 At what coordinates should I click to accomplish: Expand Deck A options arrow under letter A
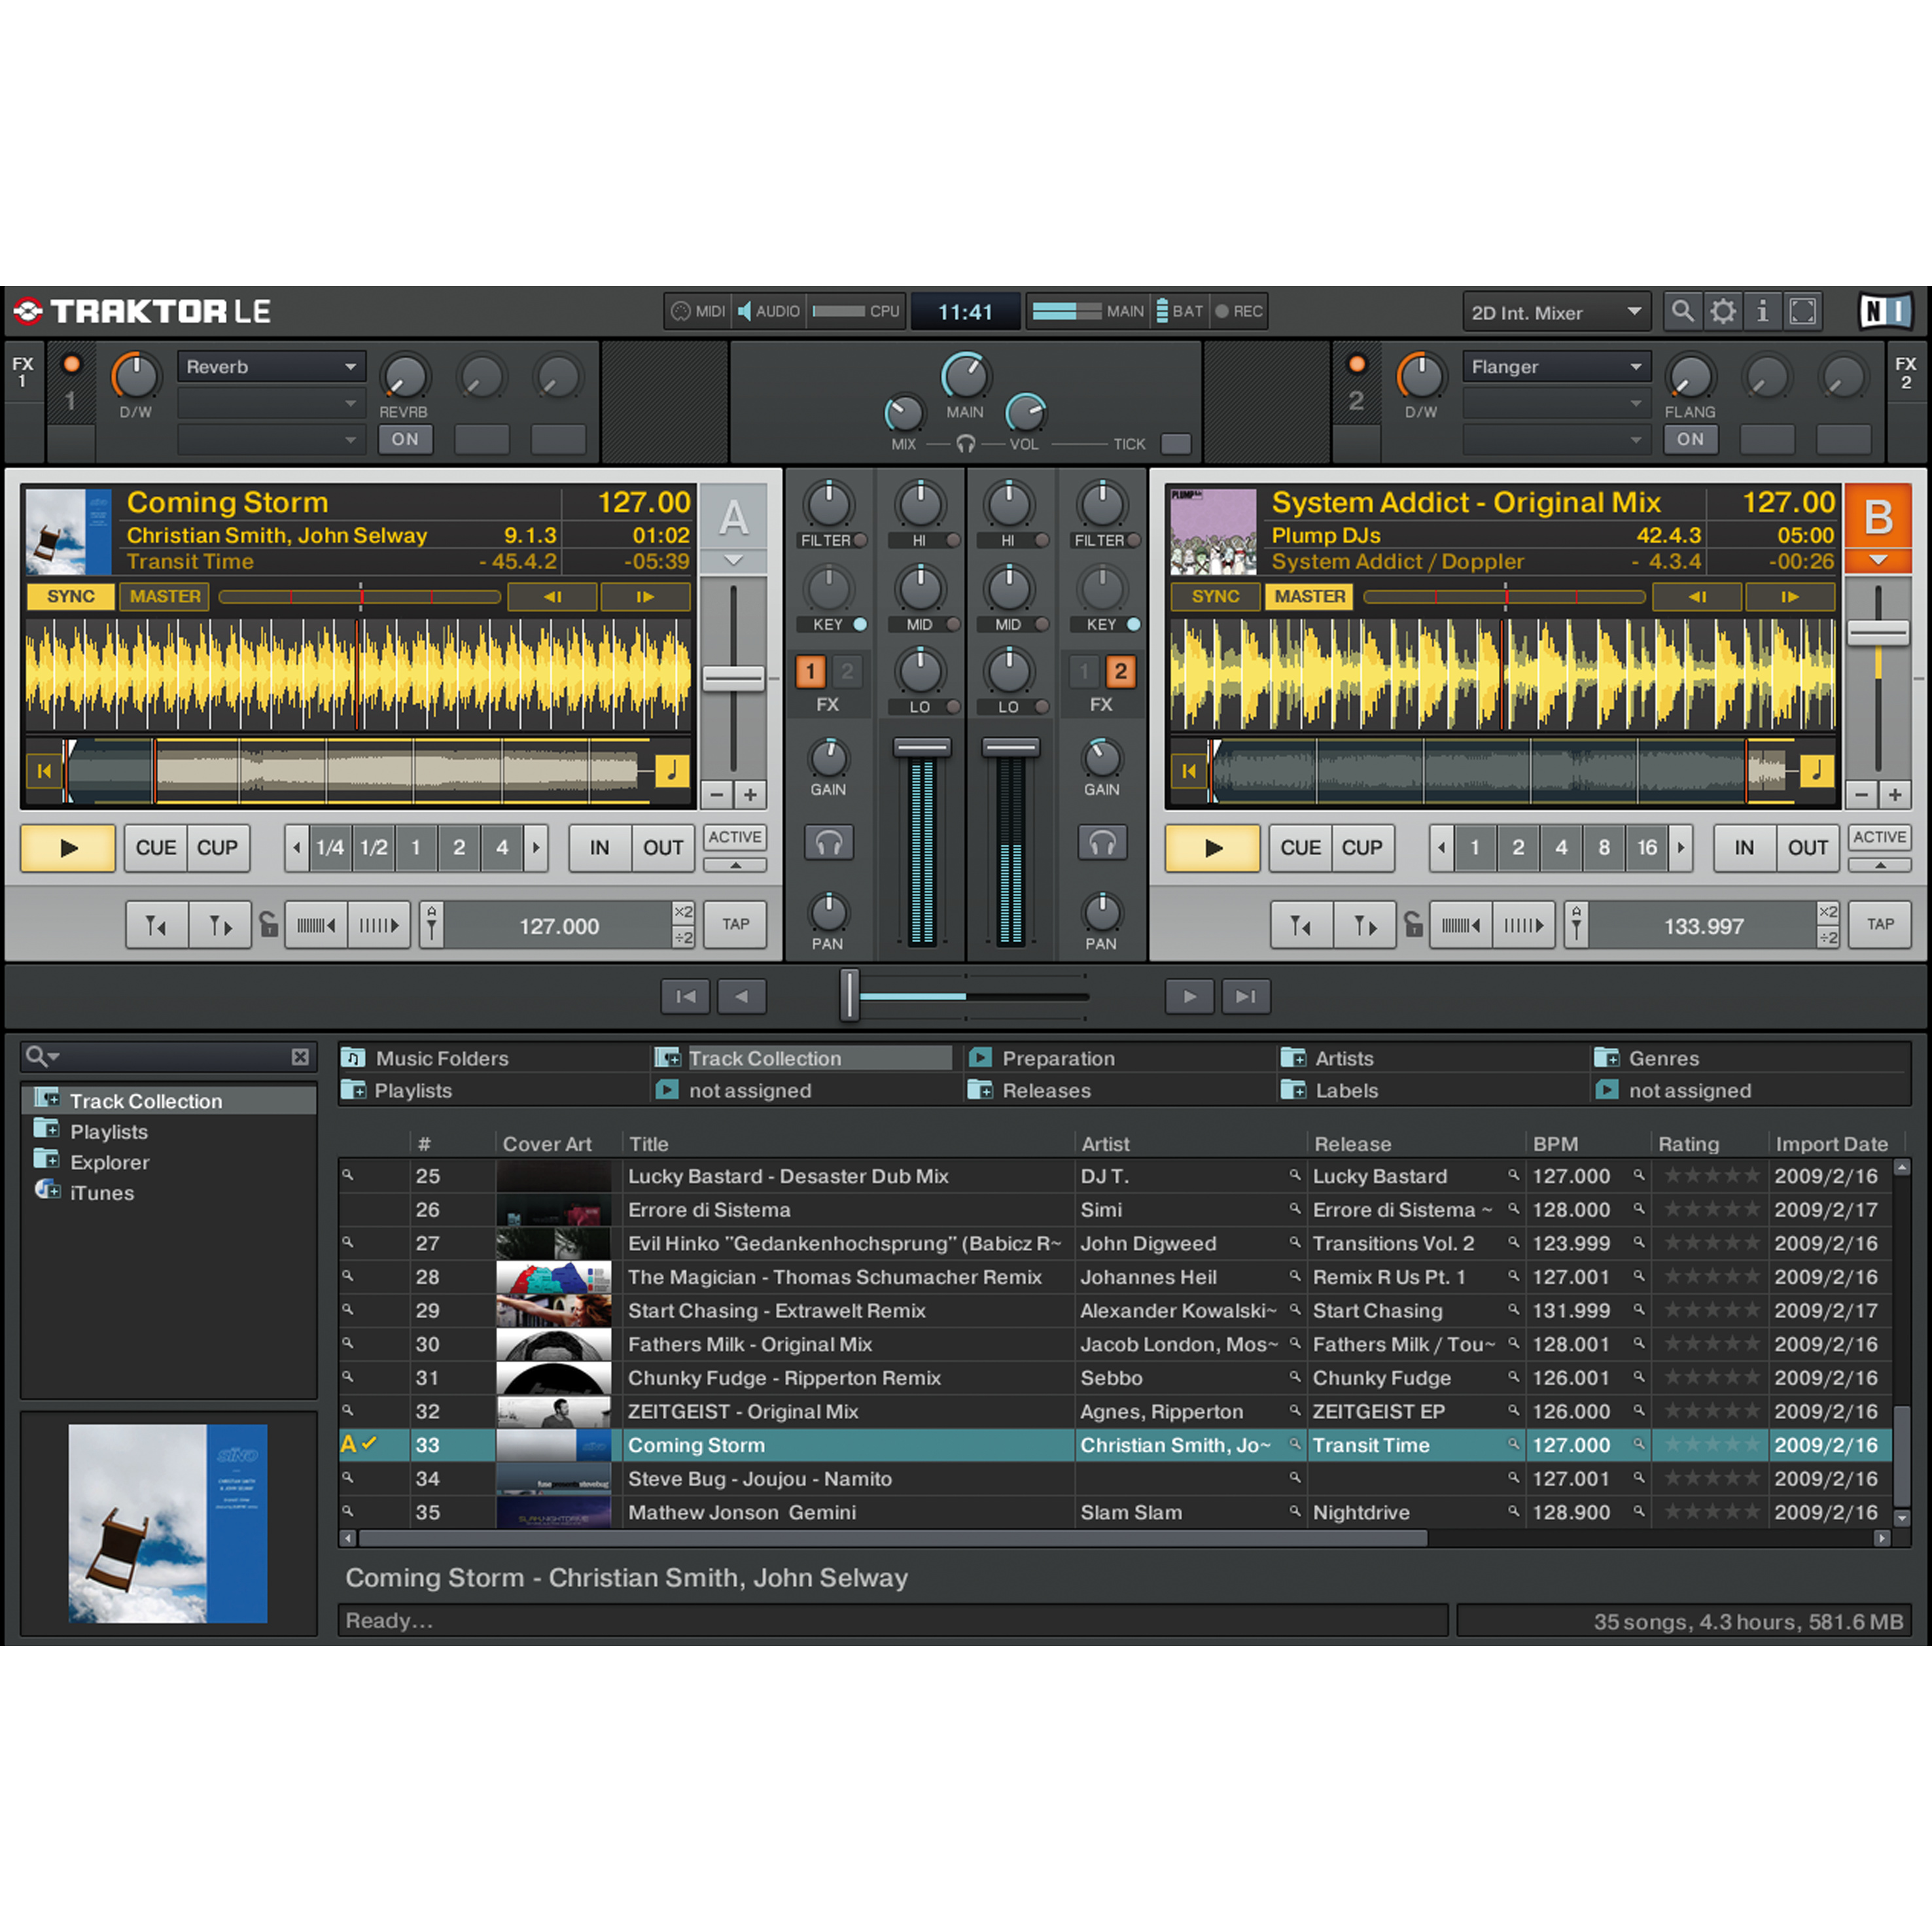(733, 561)
